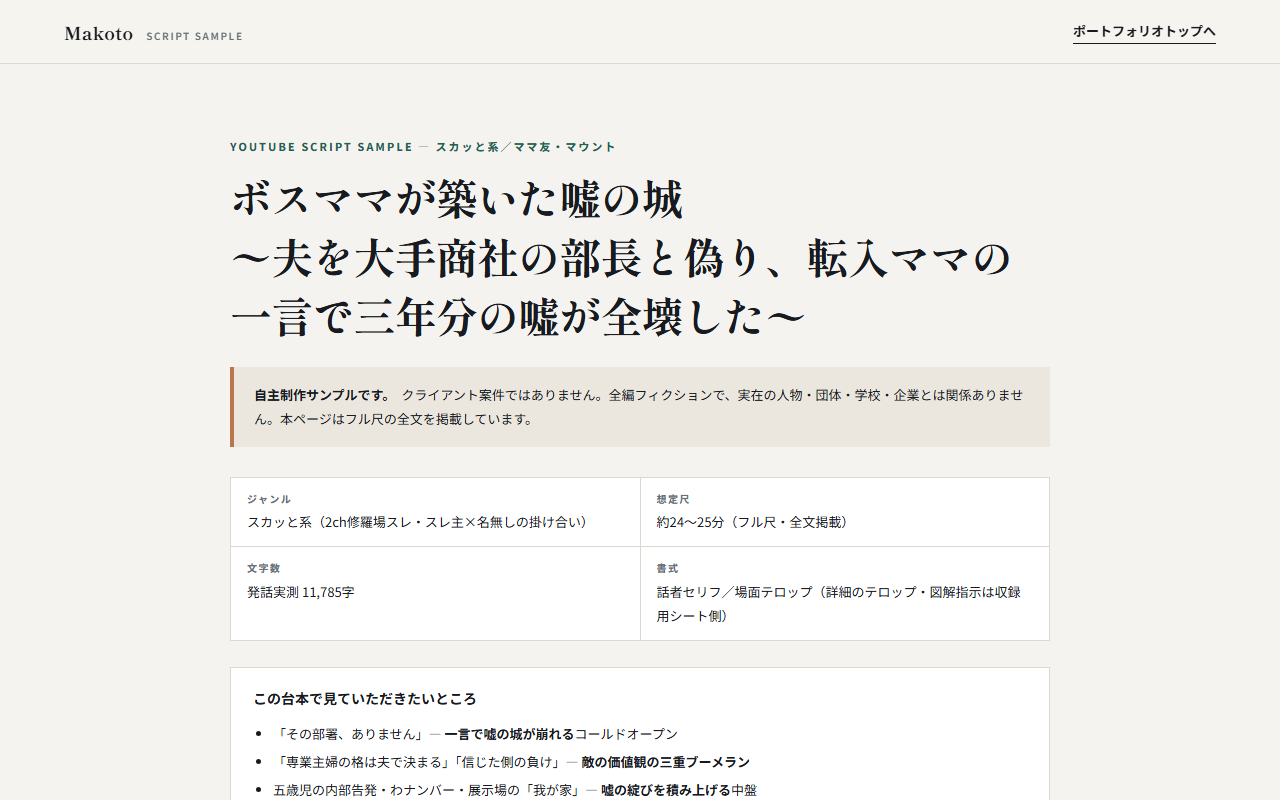Click the heading この台本で見ていただきたいところ
This screenshot has height=800, width=1280.
pyautogui.click(x=365, y=699)
